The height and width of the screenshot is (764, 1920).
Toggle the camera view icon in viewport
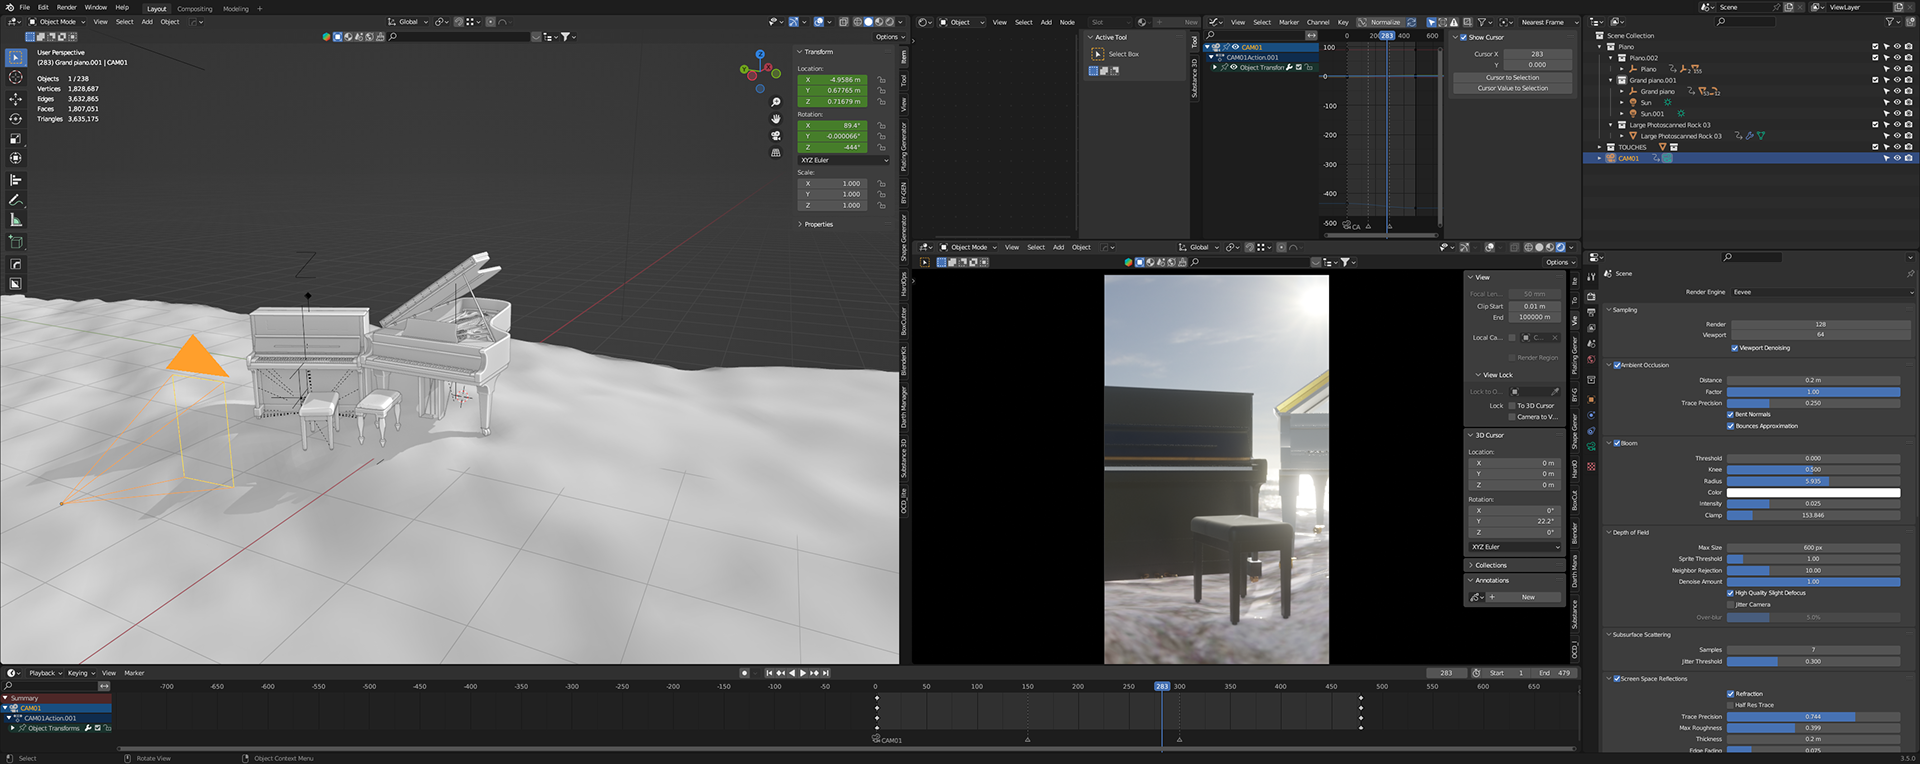pyautogui.click(x=775, y=135)
